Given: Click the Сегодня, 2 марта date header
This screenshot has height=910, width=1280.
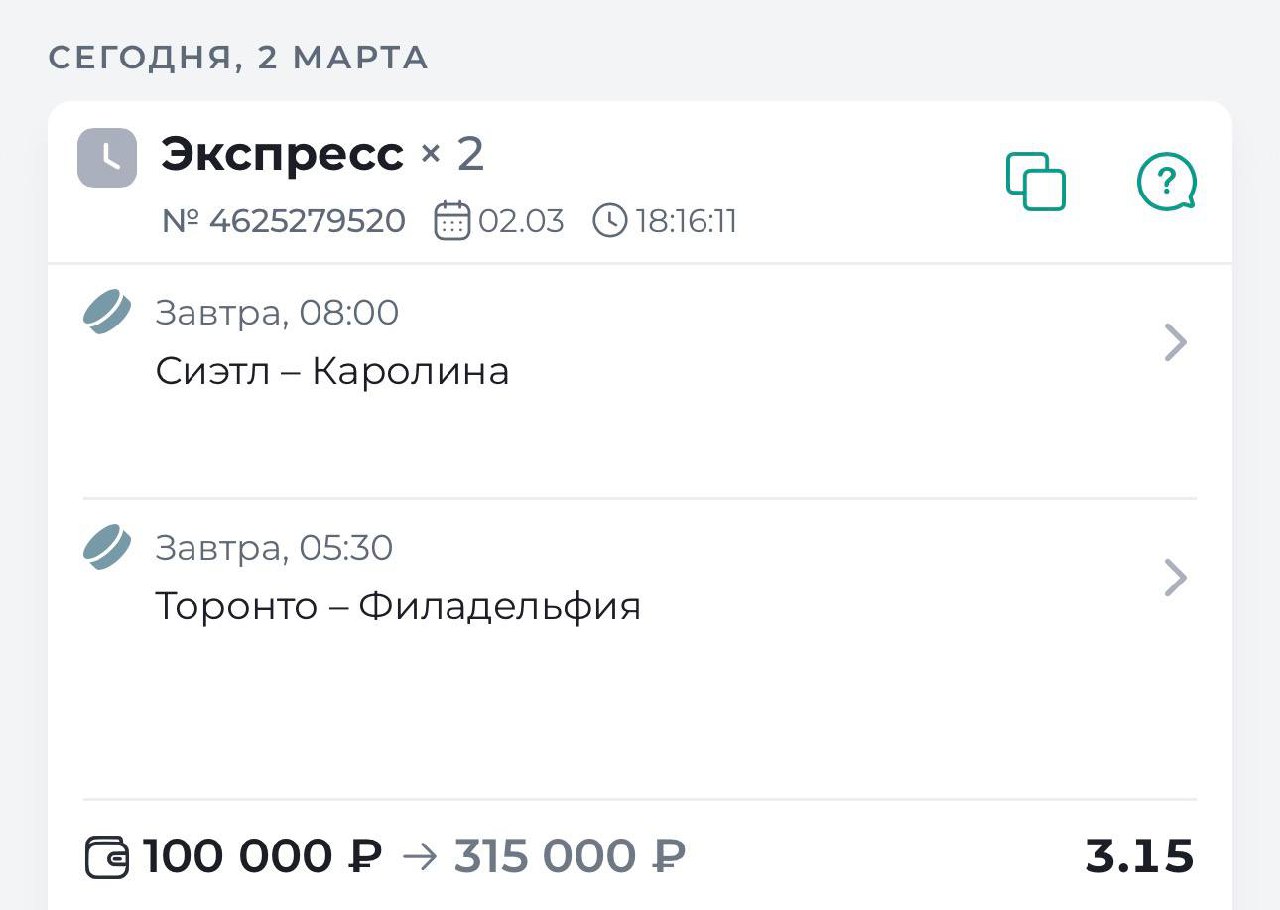Looking at the screenshot, I should pyautogui.click(x=239, y=57).
